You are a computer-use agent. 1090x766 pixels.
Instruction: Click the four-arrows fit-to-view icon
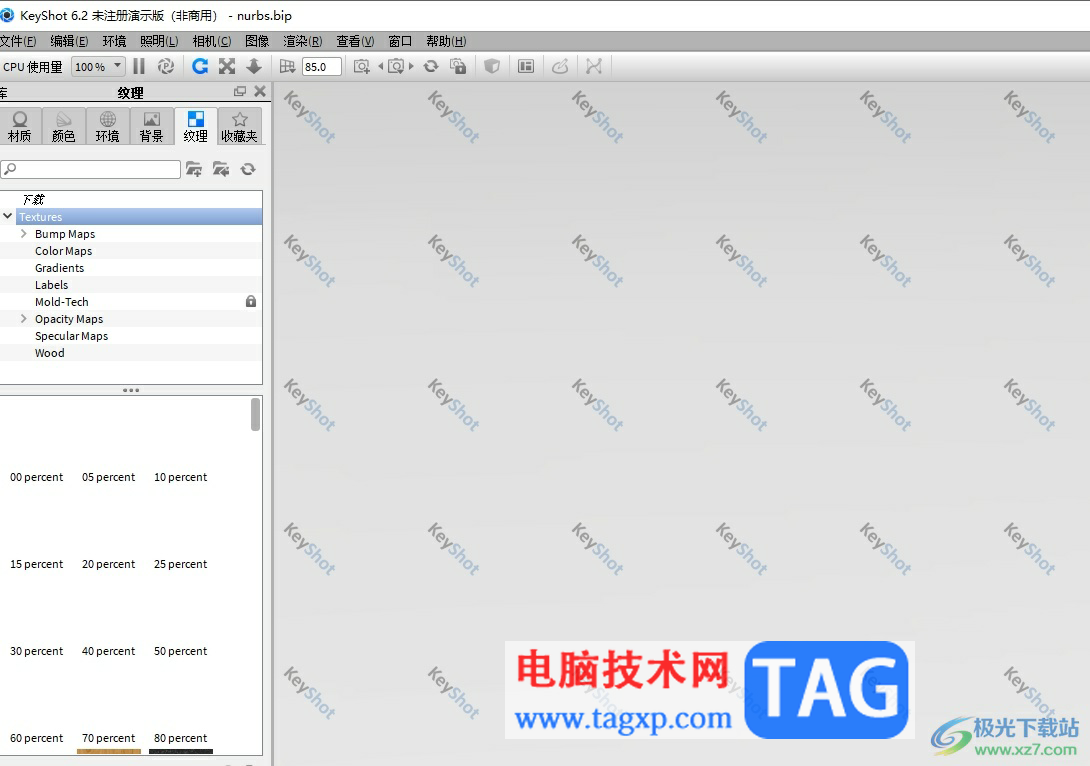pyautogui.click(x=227, y=66)
